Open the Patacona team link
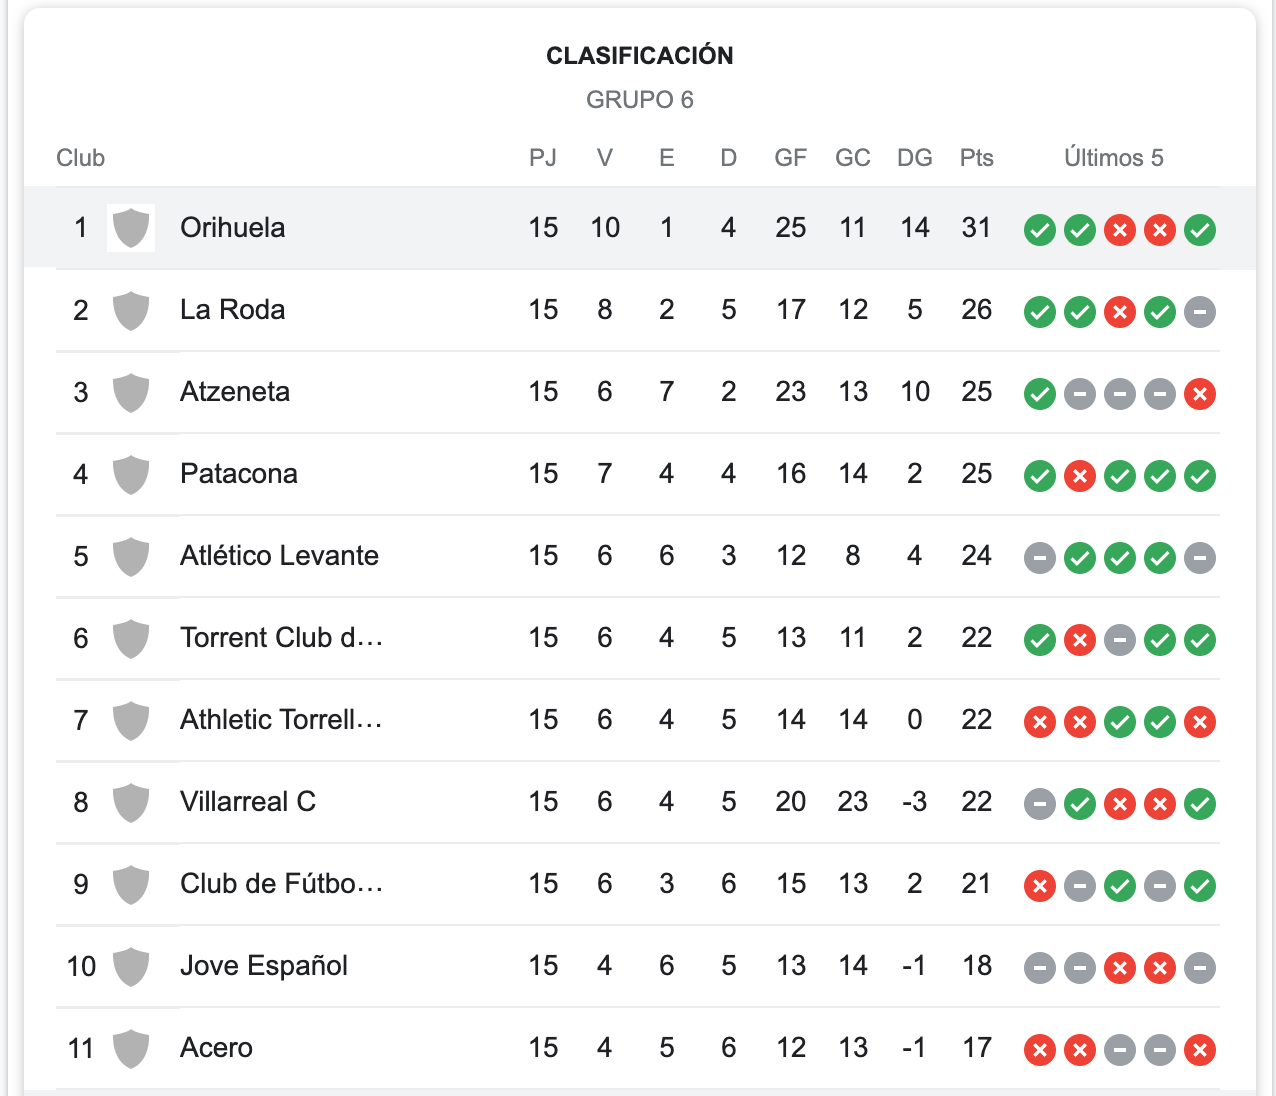 (239, 474)
